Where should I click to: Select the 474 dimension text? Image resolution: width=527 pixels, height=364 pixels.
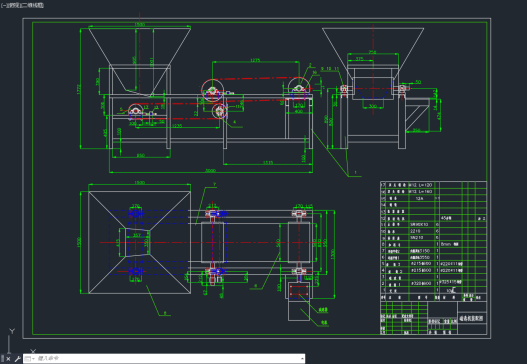439,116
